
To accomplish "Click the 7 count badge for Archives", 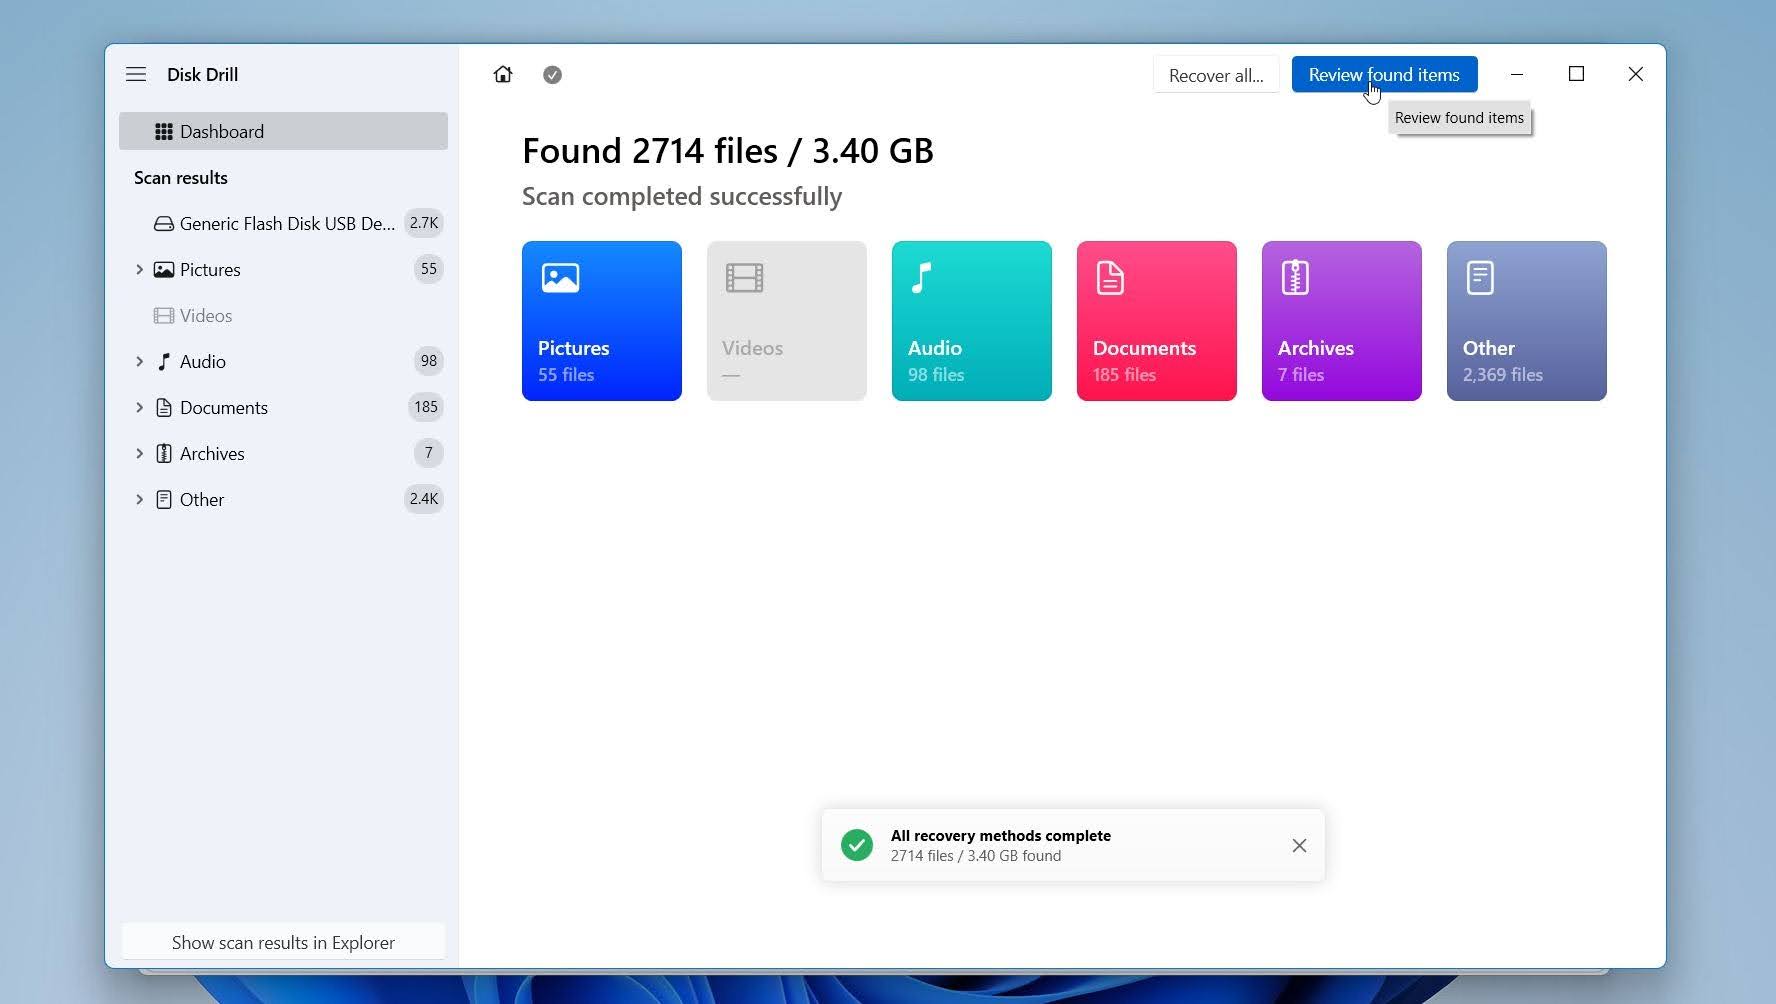I will (x=429, y=453).
